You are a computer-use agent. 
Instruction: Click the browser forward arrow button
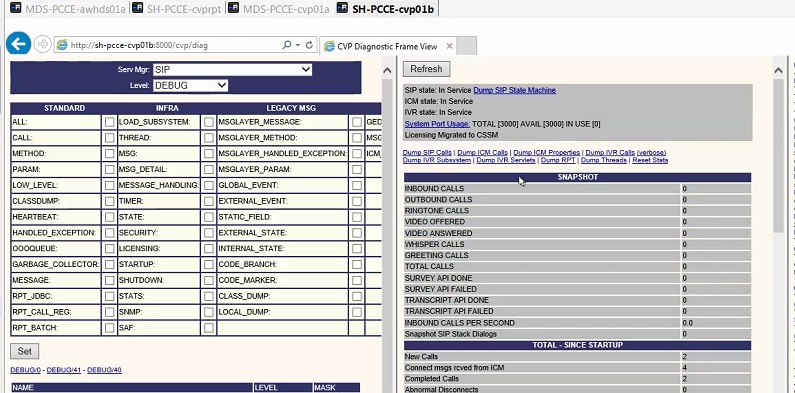tap(43, 45)
